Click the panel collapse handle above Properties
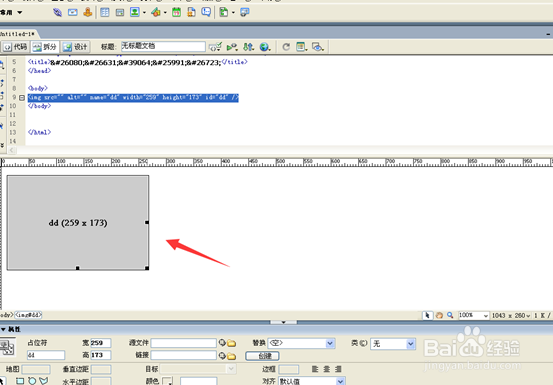The width and height of the screenshot is (553, 385). click(x=284, y=322)
